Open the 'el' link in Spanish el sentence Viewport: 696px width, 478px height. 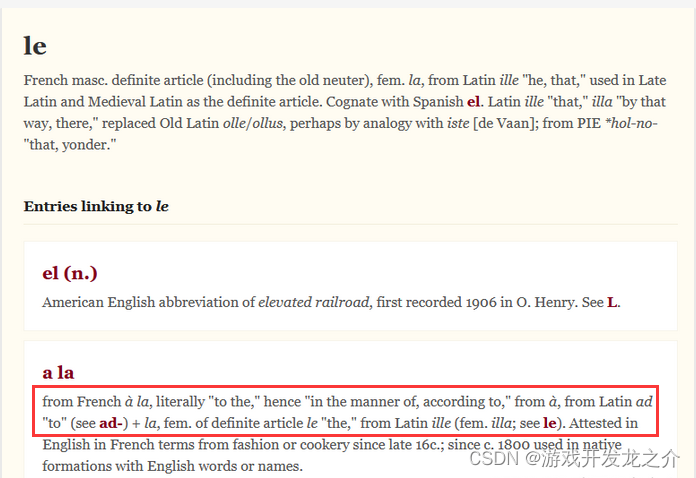(x=473, y=102)
